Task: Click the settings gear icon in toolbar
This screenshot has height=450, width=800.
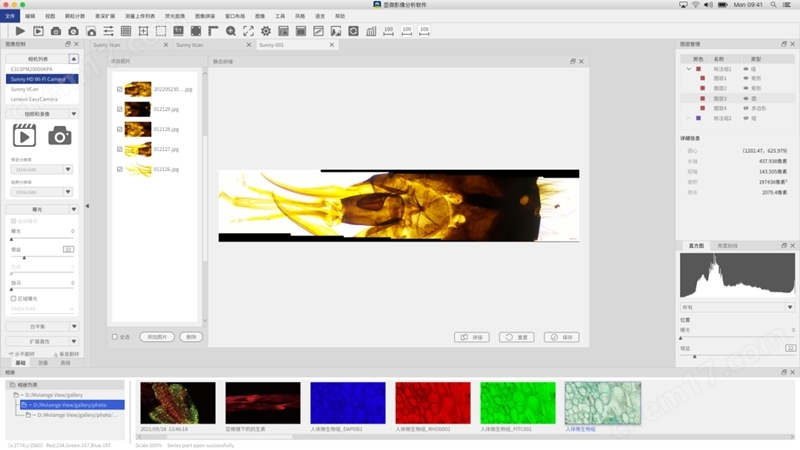Action: point(266,32)
